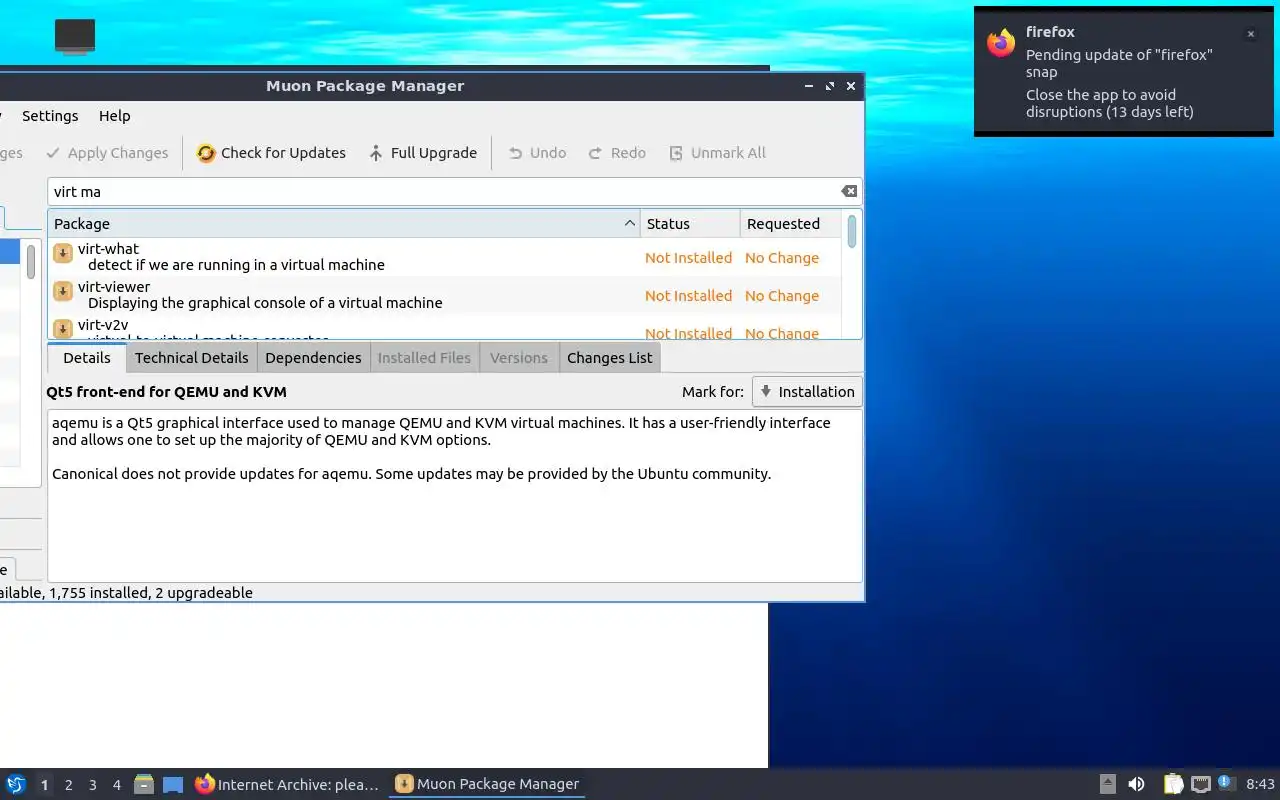The height and width of the screenshot is (800, 1280).
Task: Open the Lubuntu application menu
Action: point(16,784)
